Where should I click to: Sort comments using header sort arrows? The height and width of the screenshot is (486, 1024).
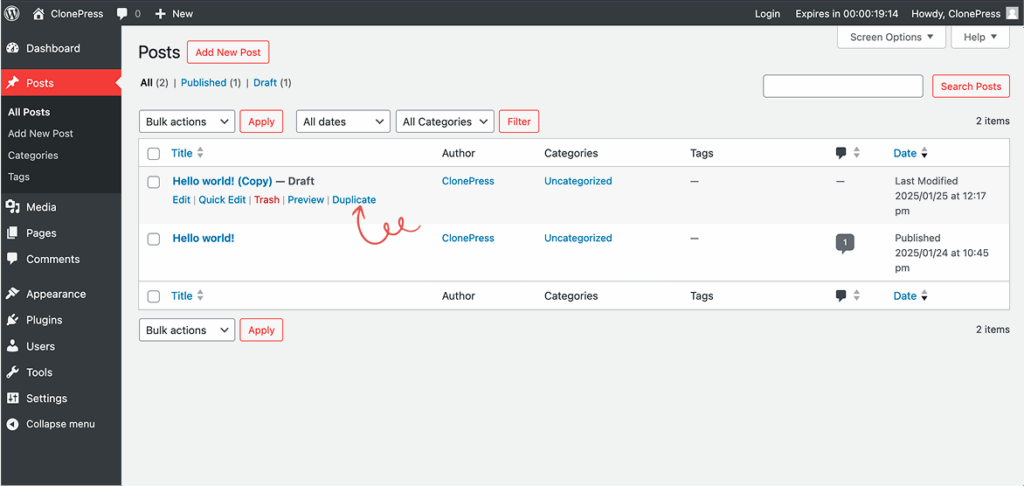pyautogui.click(x=856, y=153)
